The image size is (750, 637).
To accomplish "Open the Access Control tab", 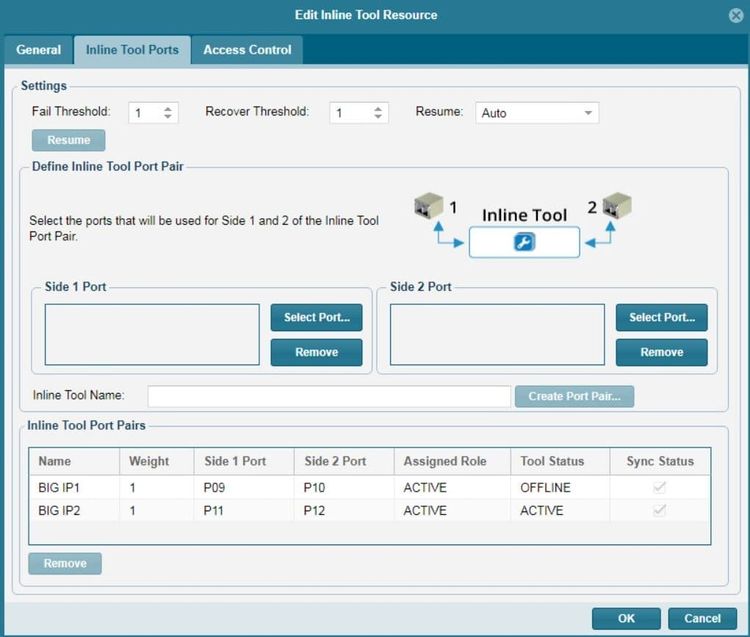I will 247,50.
